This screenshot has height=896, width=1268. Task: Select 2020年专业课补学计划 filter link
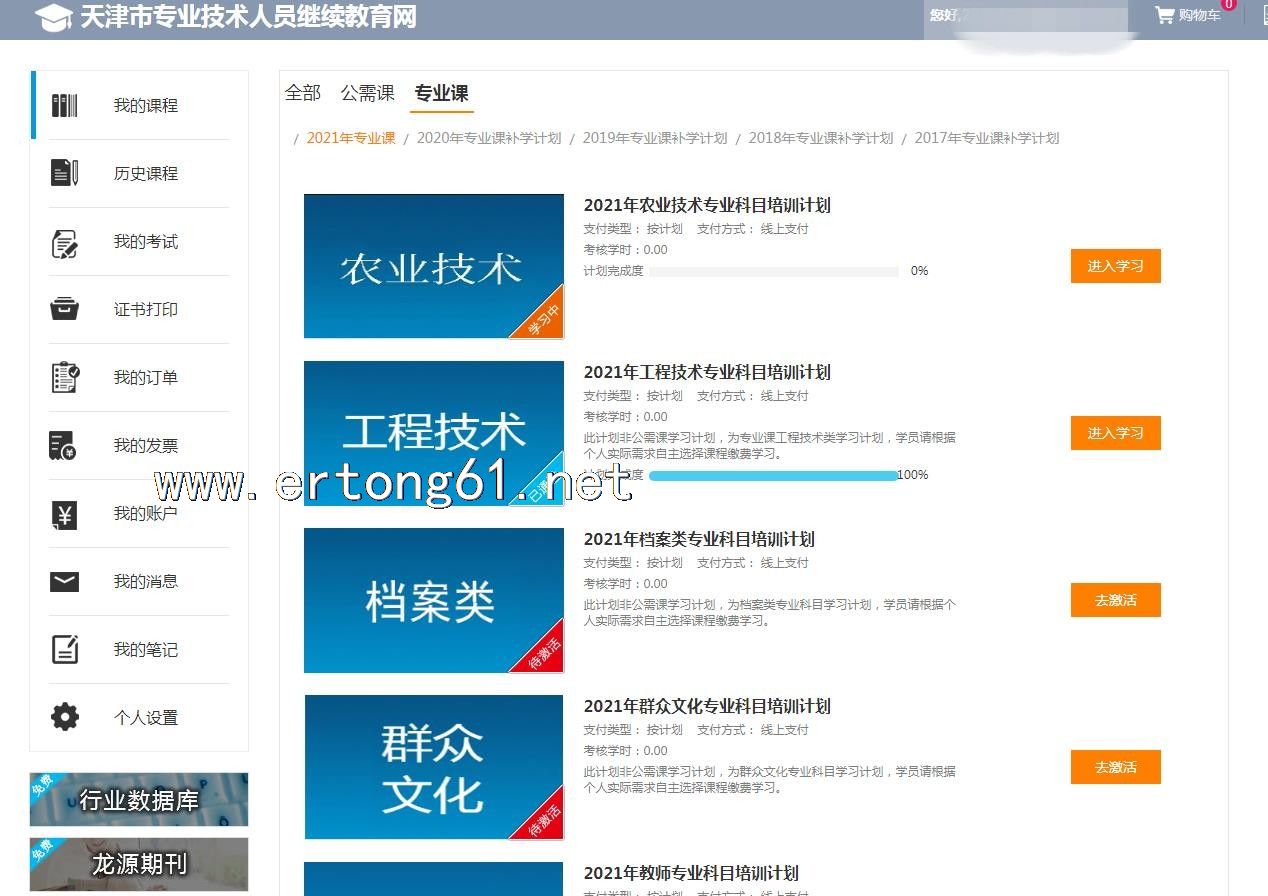tap(489, 138)
